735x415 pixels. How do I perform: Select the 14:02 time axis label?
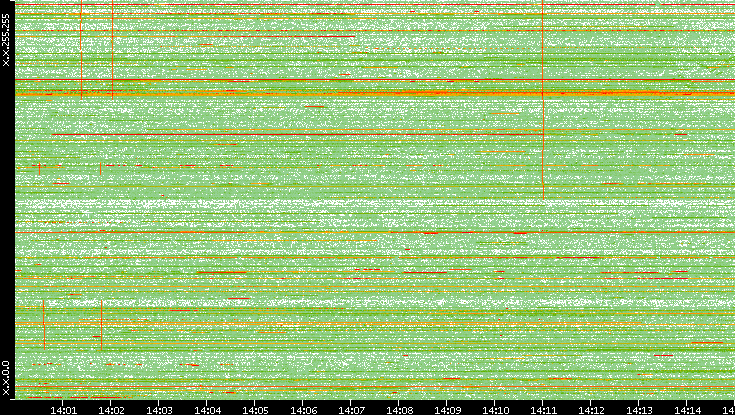tap(111, 410)
